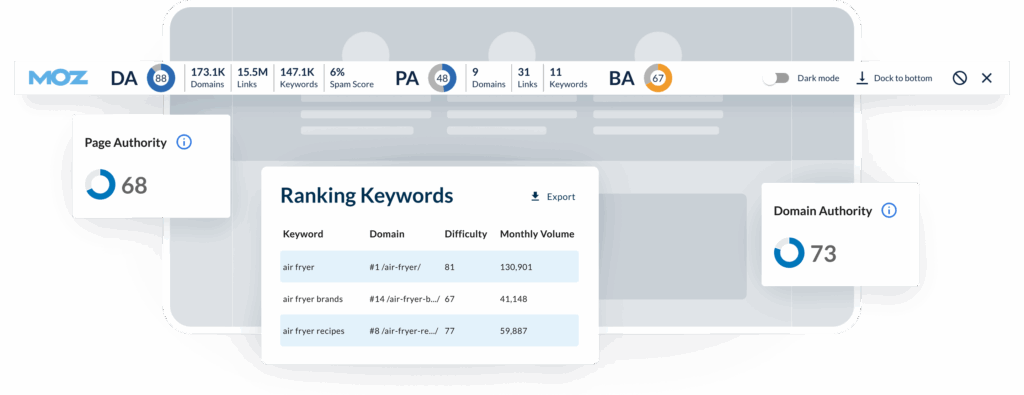Viewport: 1024px width, 395px height.
Task: Select the Keyword column header
Action: (303, 234)
